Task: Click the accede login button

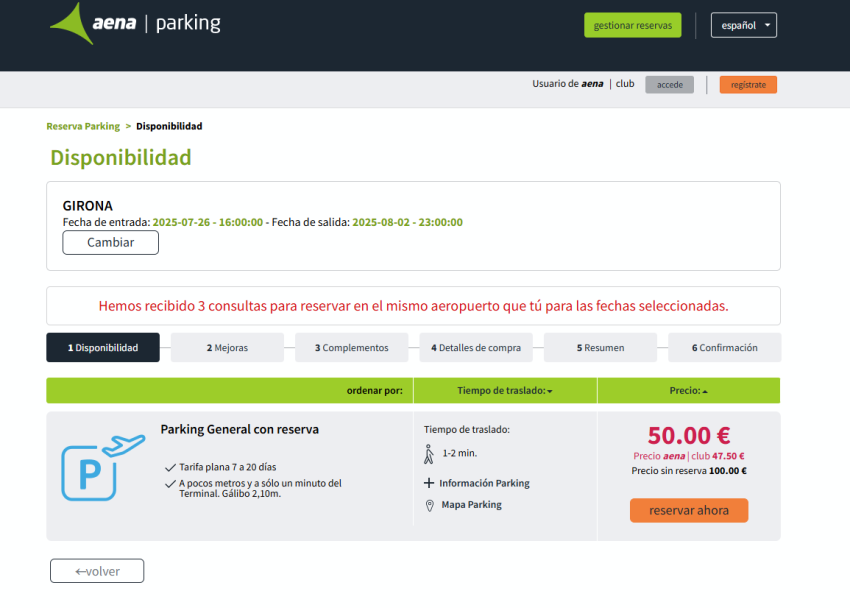Action: (x=669, y=85)
